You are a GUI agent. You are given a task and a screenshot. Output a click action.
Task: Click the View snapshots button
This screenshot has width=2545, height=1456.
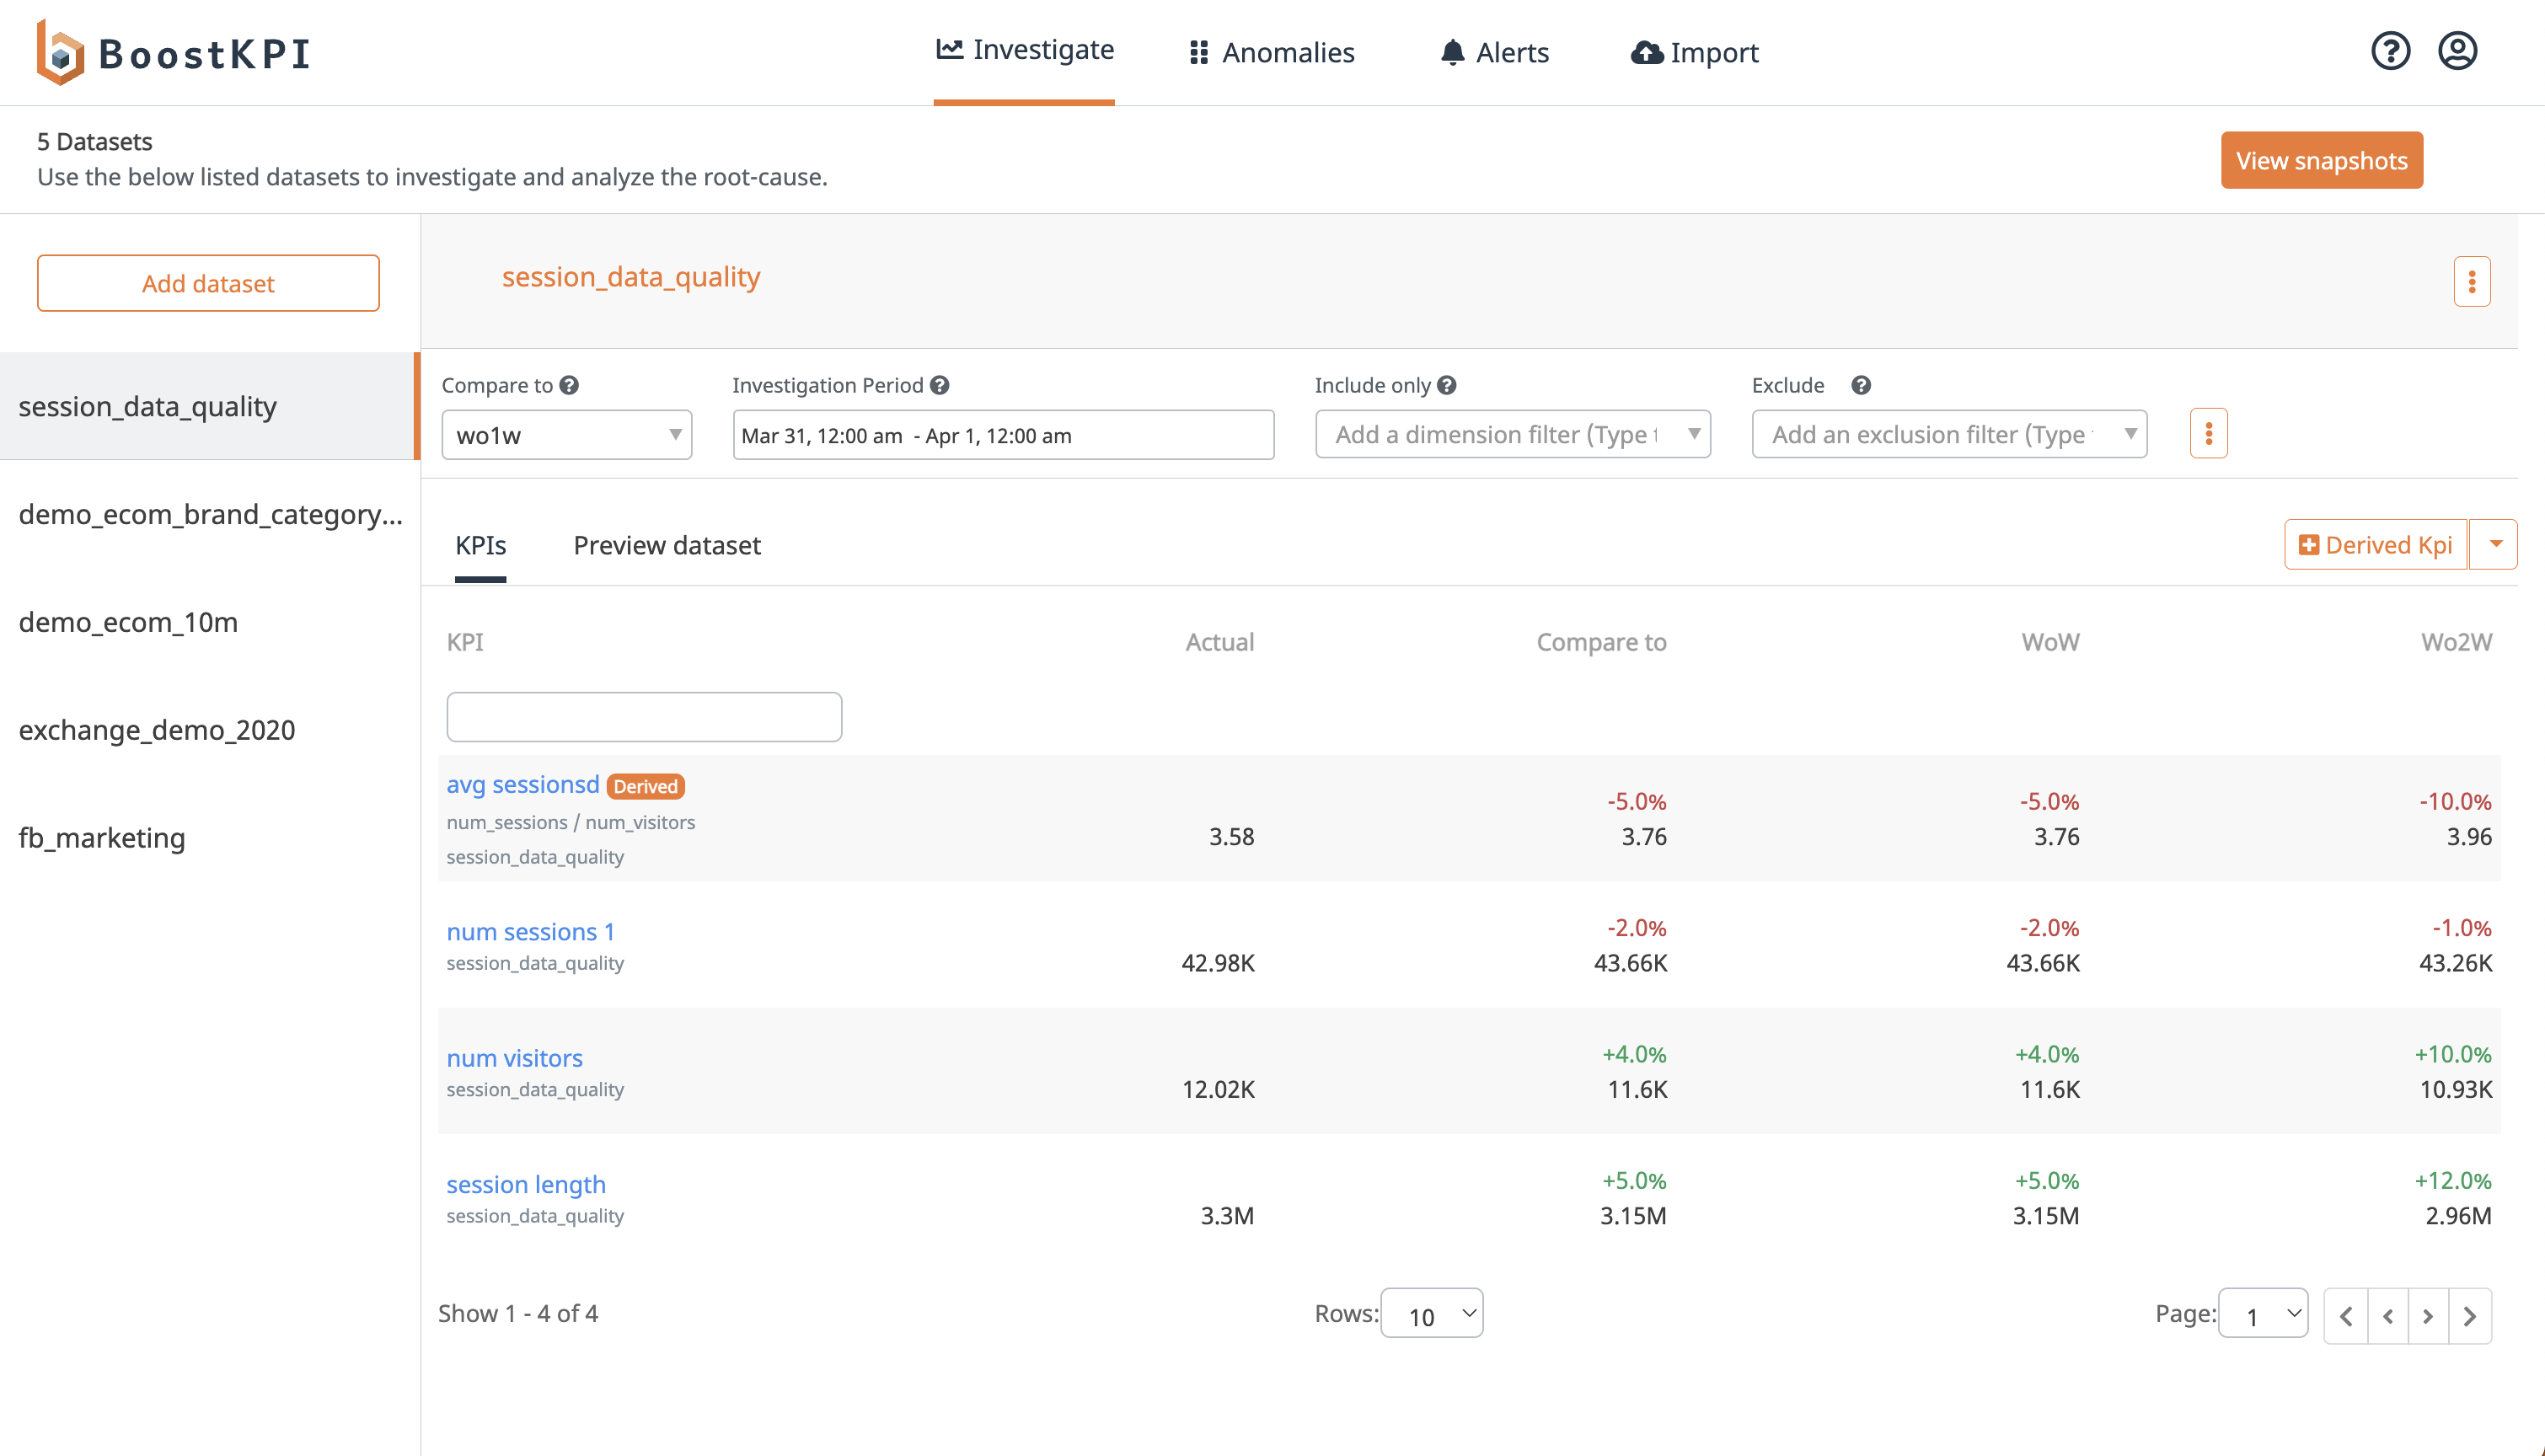(2321, 160)
